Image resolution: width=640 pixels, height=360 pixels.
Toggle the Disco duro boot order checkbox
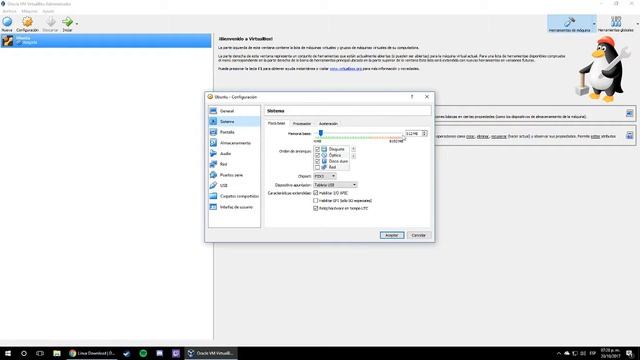317,162
